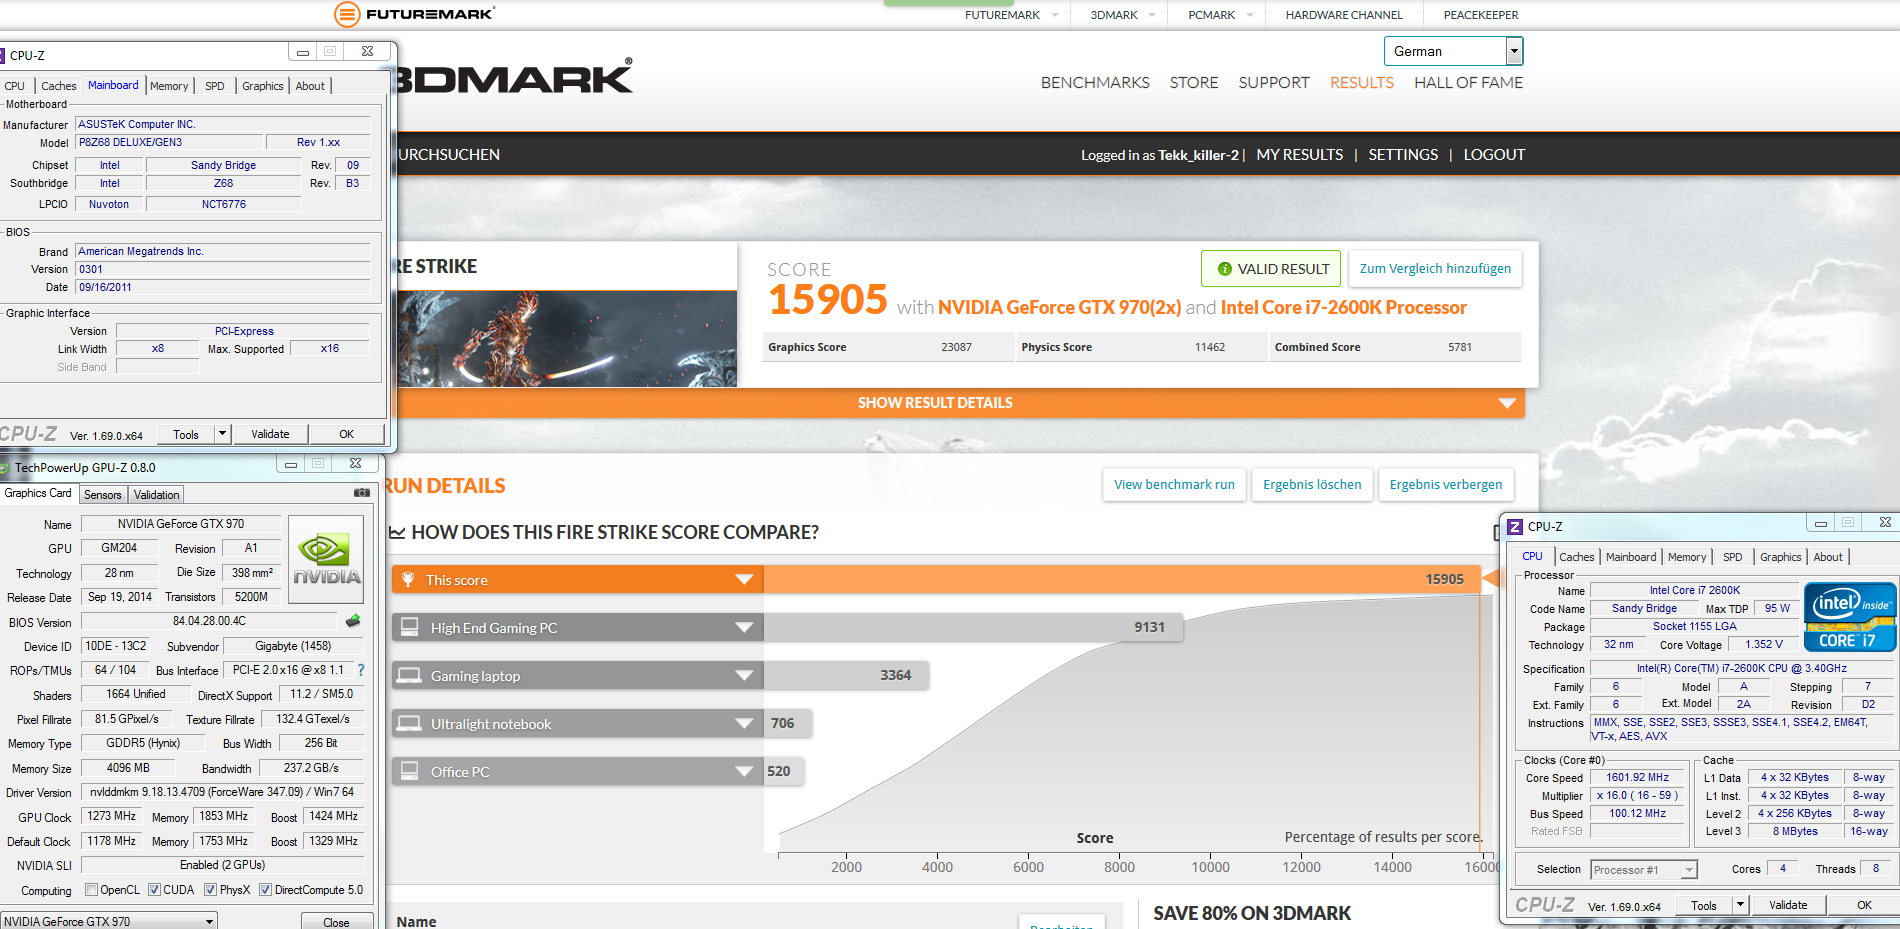Open the Sensors tab in GPU-Z
This screenshot has width=1900, height=929.
(x=102, y=495)
